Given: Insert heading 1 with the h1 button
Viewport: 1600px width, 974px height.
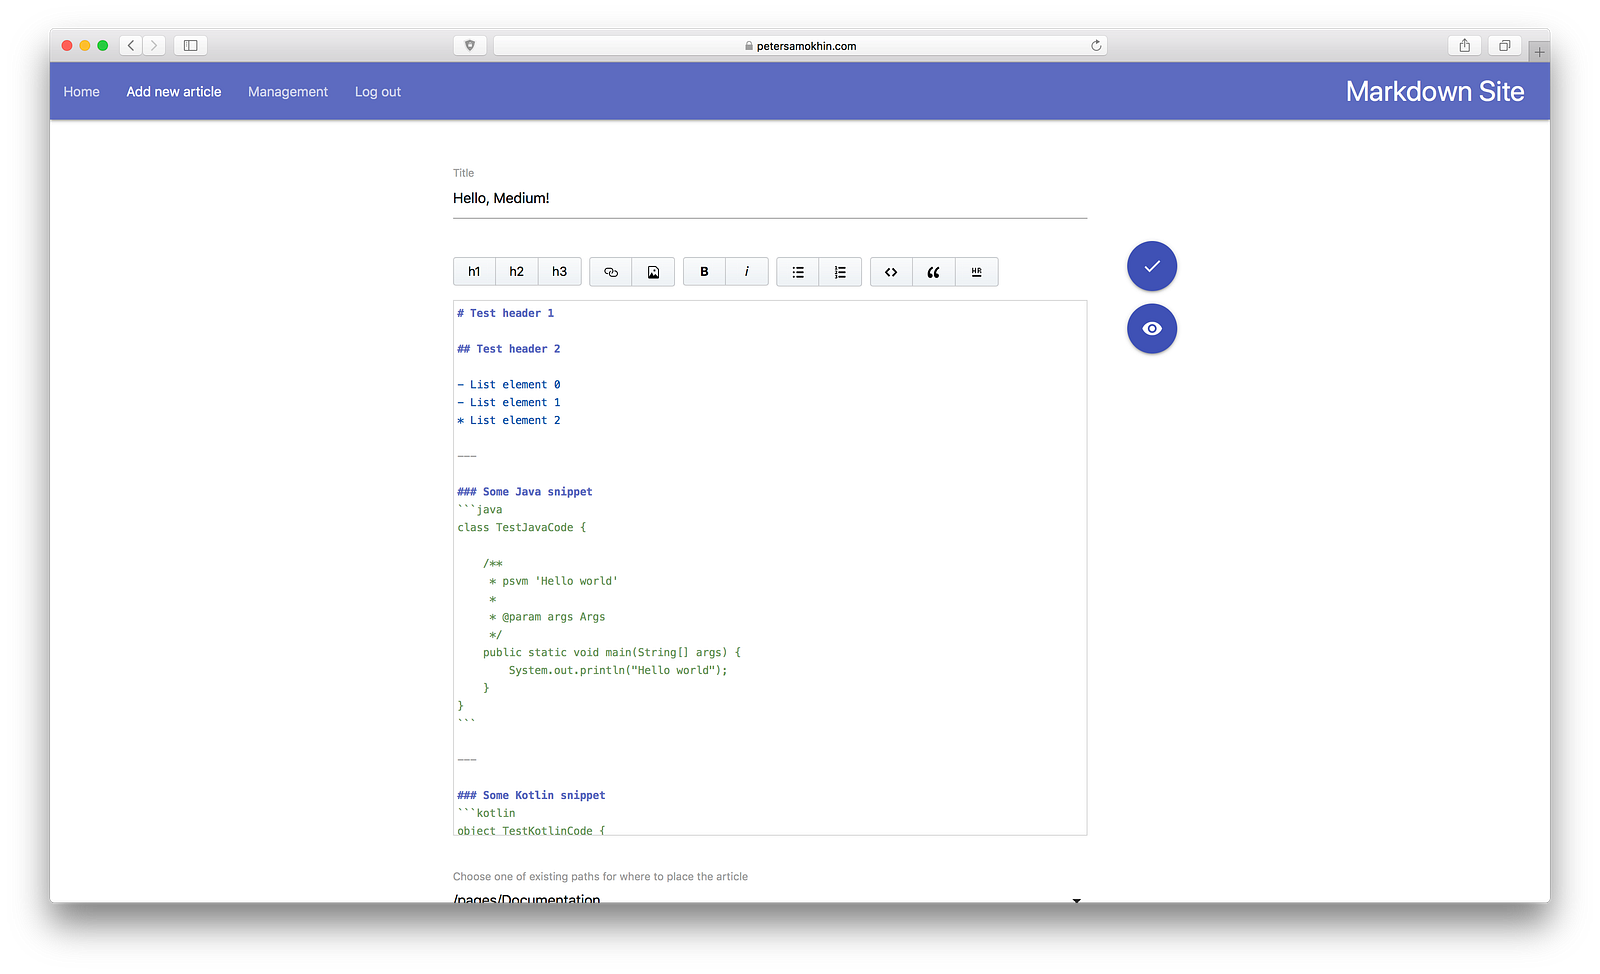Looking at the screenshot, I should (x=474, y=272).
